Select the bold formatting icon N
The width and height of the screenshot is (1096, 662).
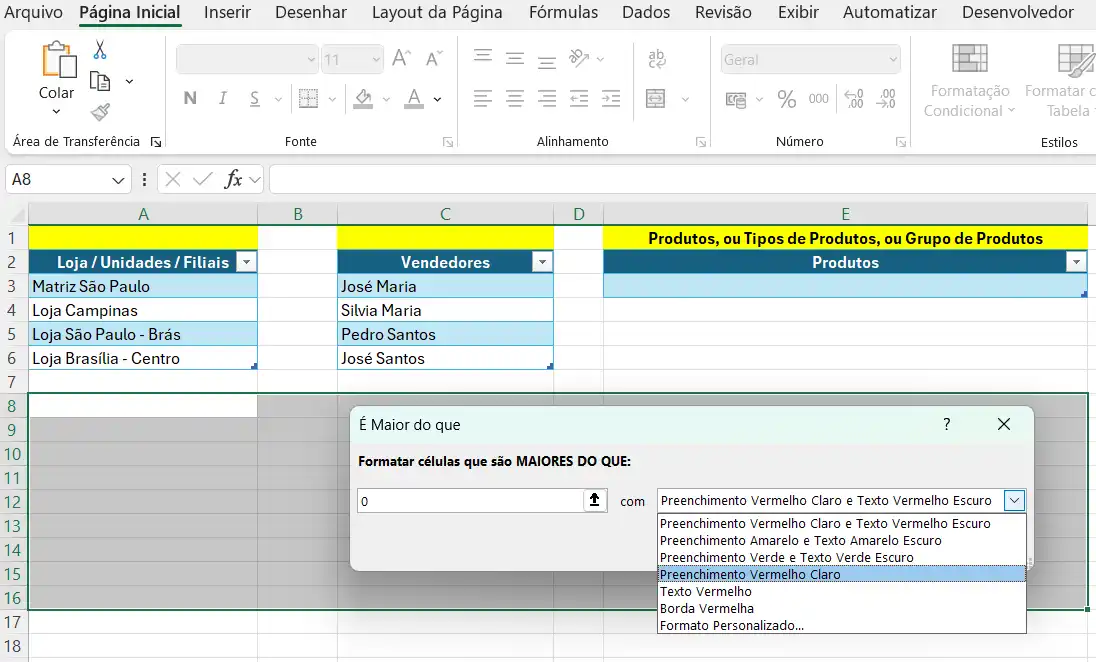tap(189, 97)
